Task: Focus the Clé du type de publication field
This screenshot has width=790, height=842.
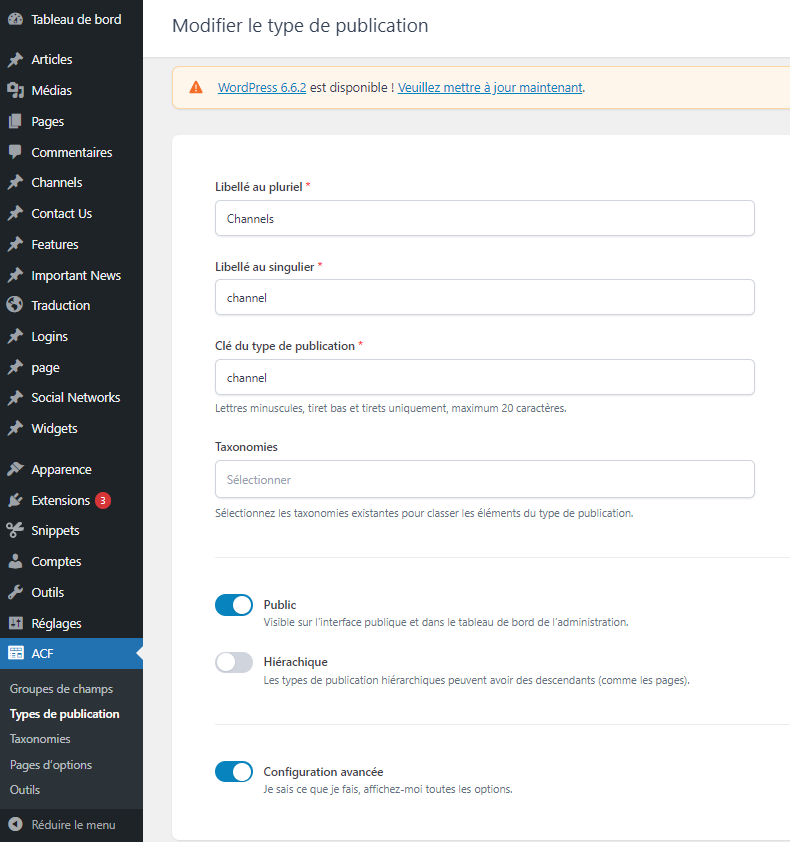Action: click(x=484, y=378)
